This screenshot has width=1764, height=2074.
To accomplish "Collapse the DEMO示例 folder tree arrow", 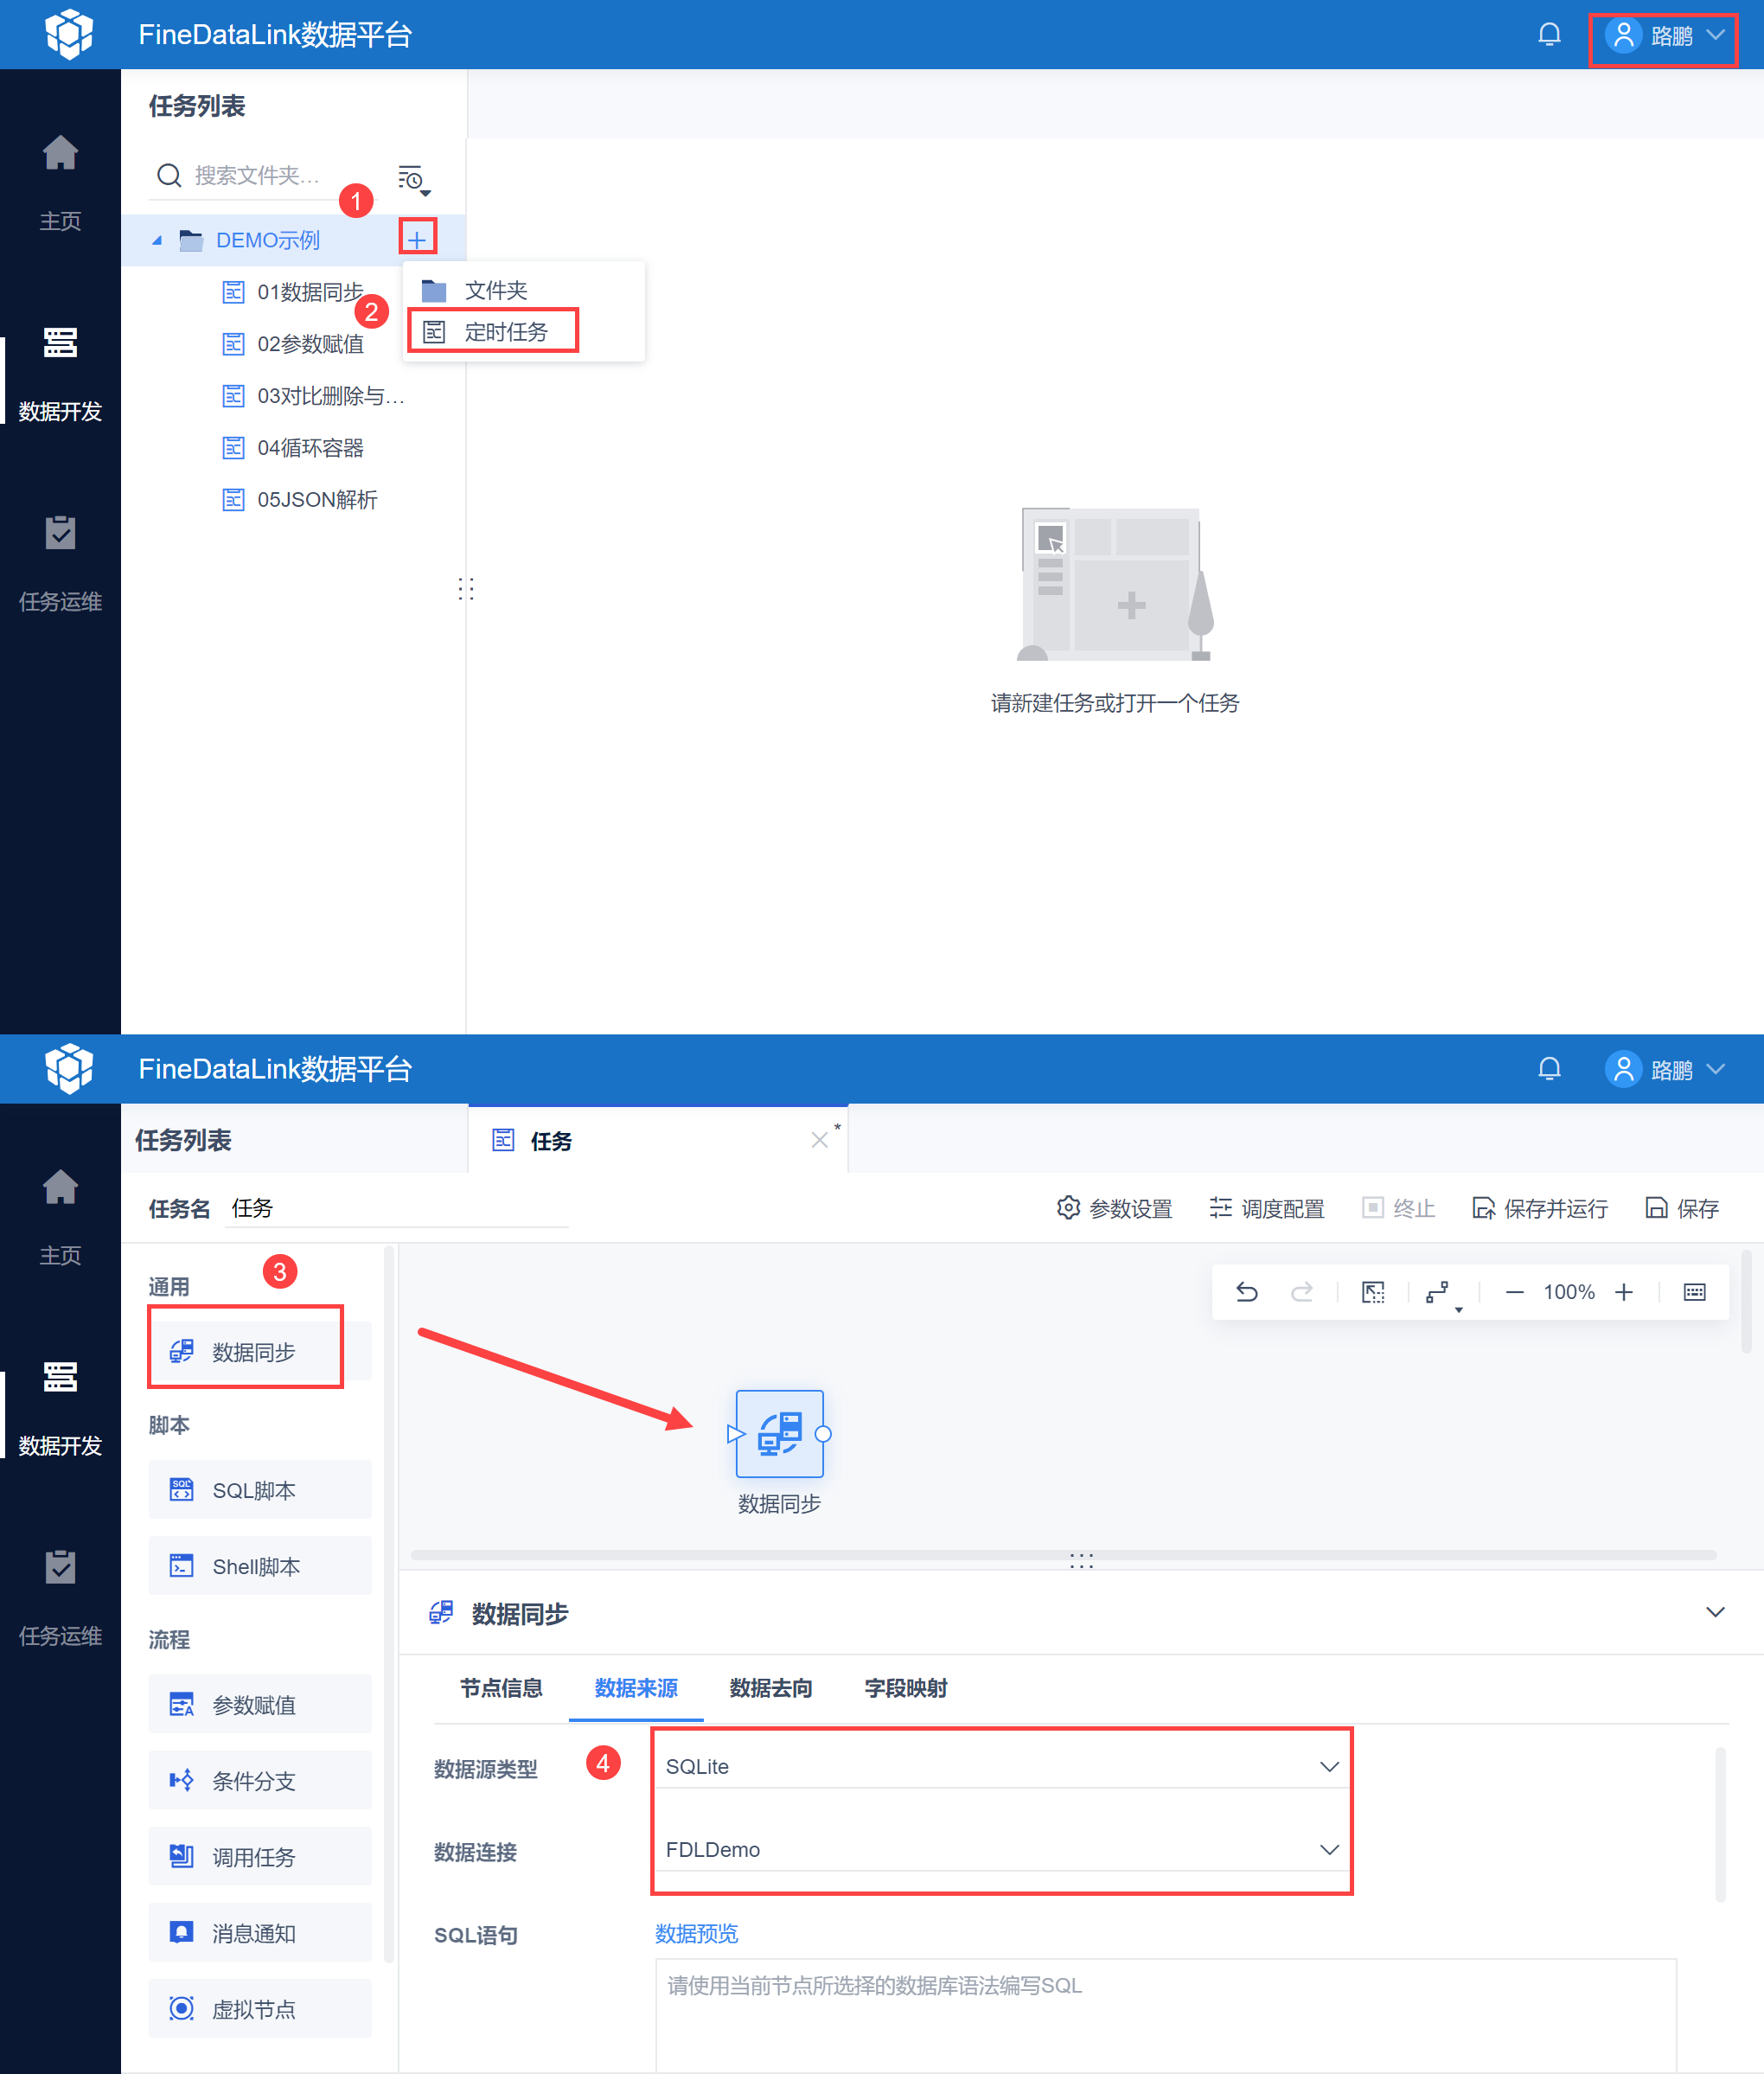I will pyautogui.click(x=157, y=240).
